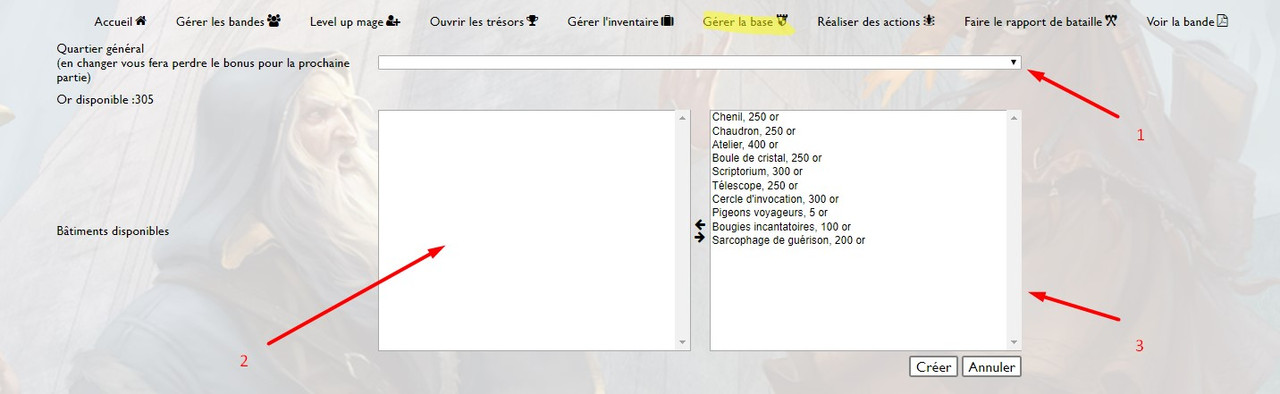Click the bug icon beside Réaliser des actions
The width and height of the screenshot is (1280, 394).
pos(929,20)
